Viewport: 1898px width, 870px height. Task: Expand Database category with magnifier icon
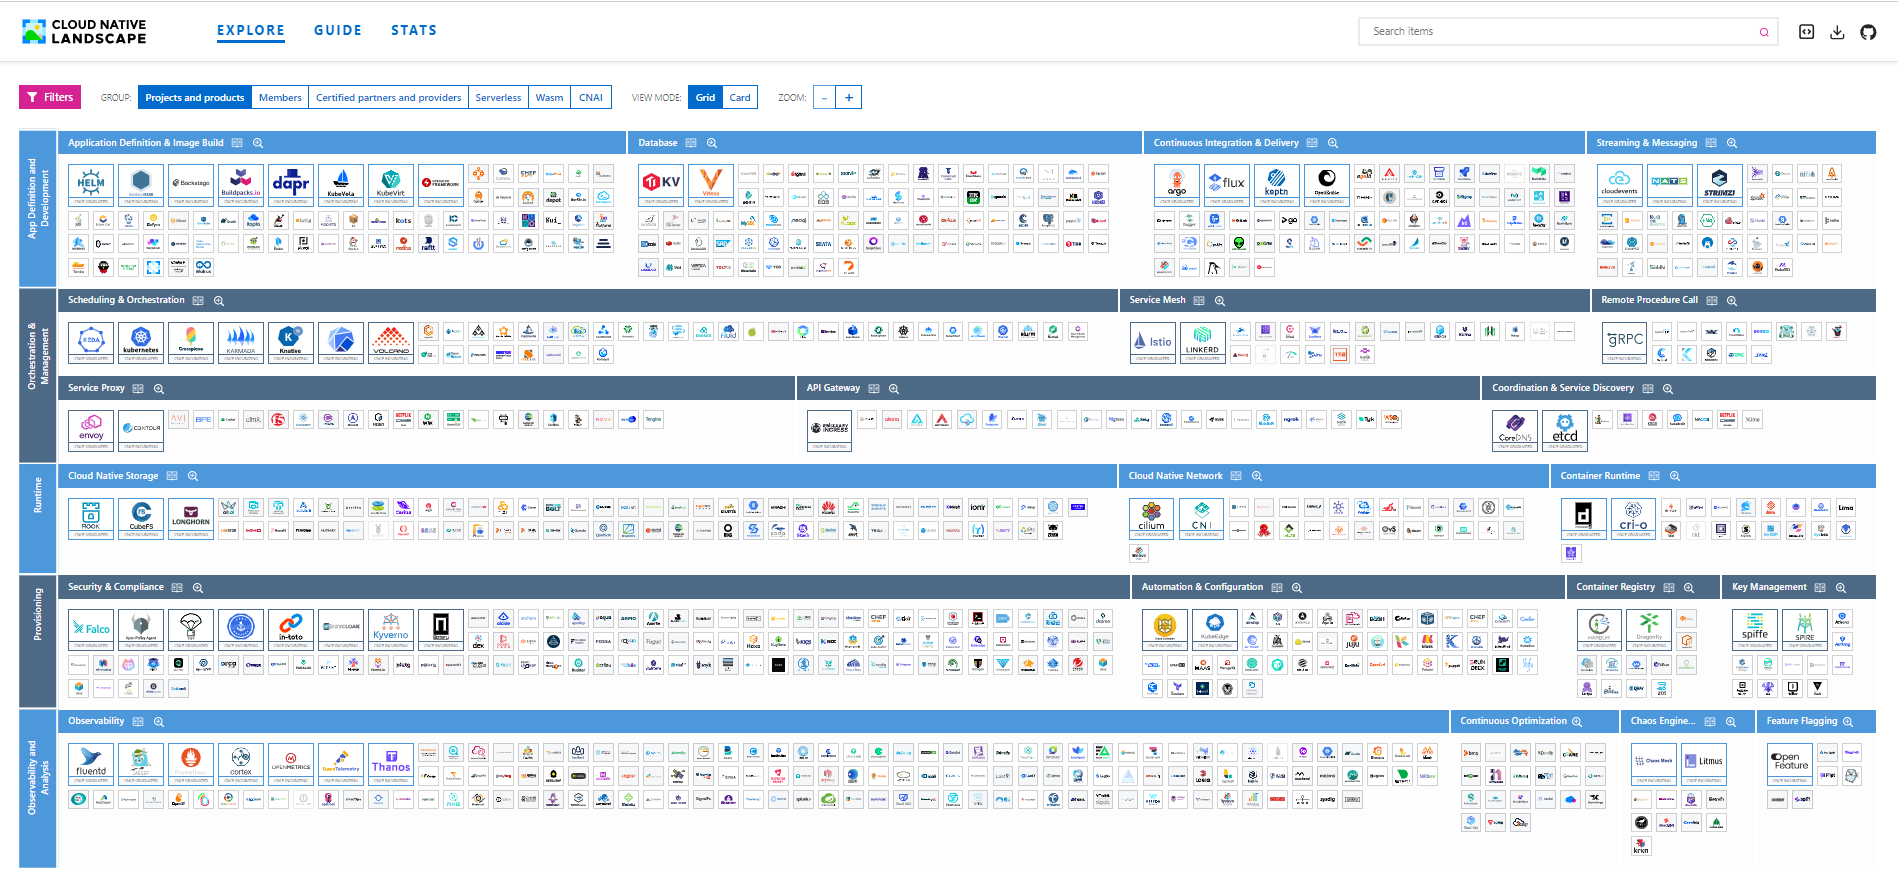712,143
